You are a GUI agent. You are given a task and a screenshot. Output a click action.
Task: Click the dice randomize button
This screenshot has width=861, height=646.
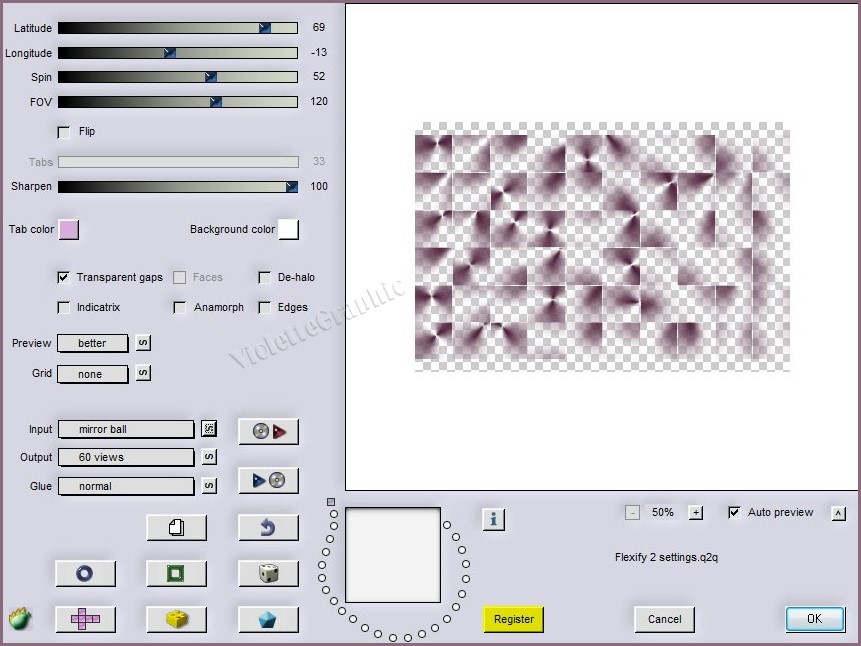268,573
